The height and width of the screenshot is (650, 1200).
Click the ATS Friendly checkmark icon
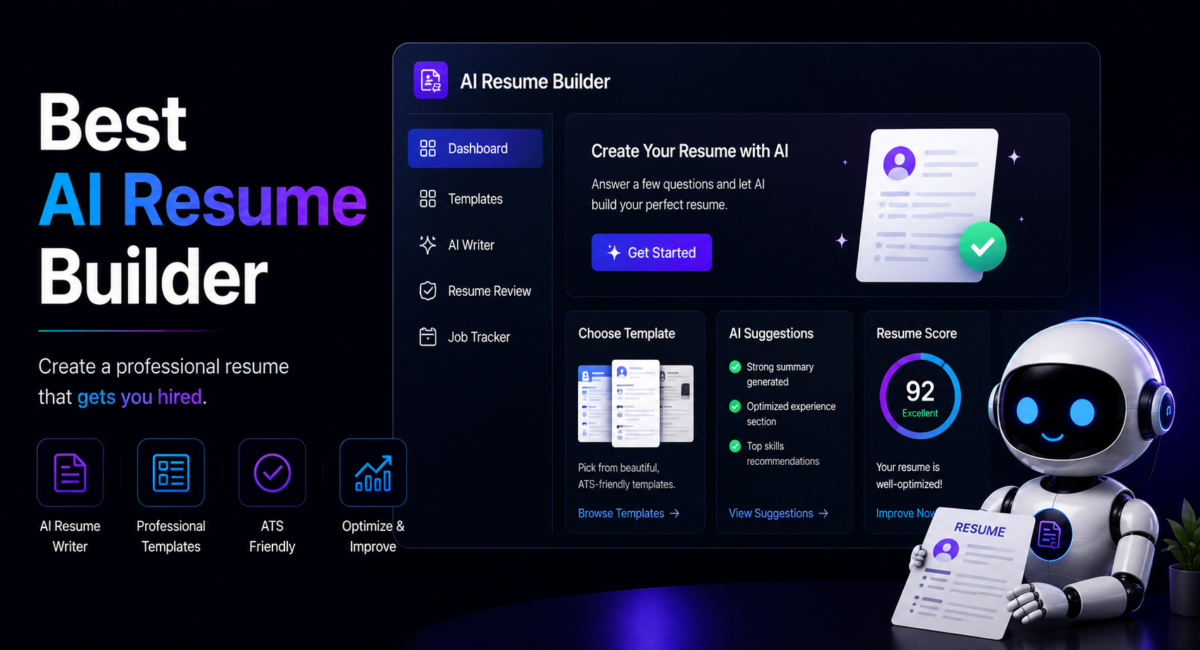click(x=272, y=472)
